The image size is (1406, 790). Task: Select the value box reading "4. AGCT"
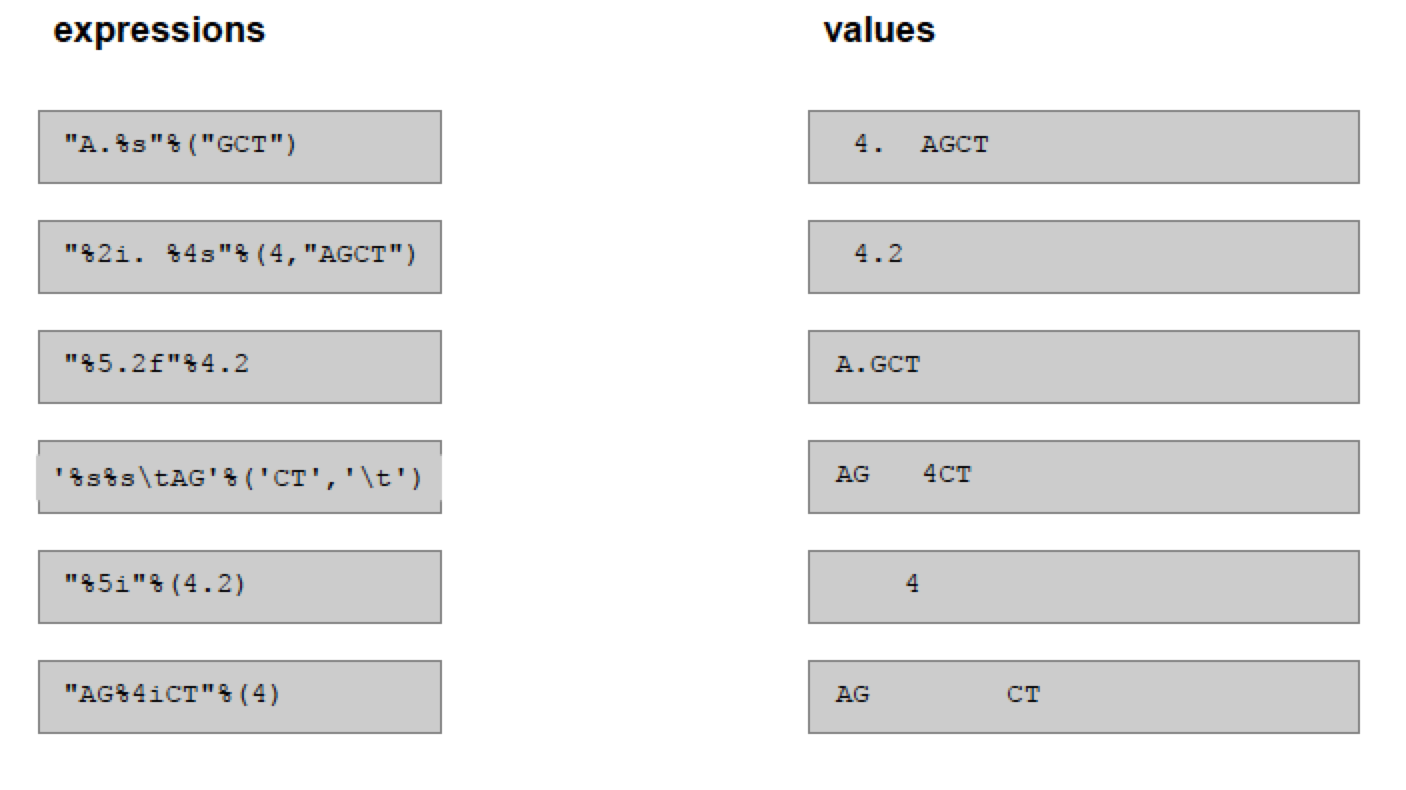[x=1083, y=147]
